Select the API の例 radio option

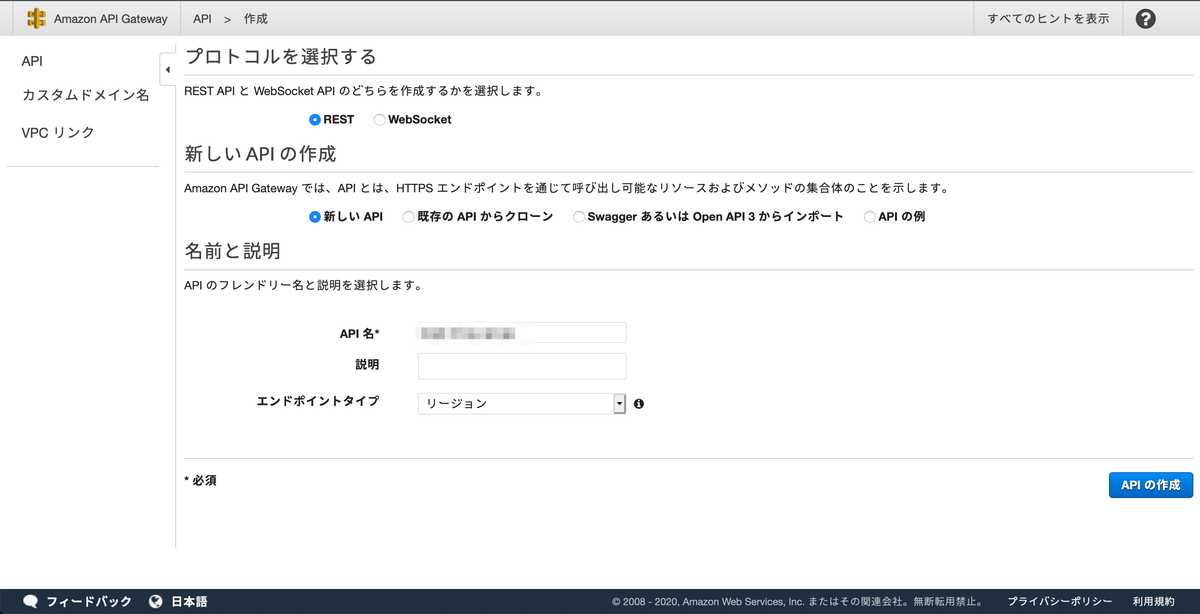870,216
